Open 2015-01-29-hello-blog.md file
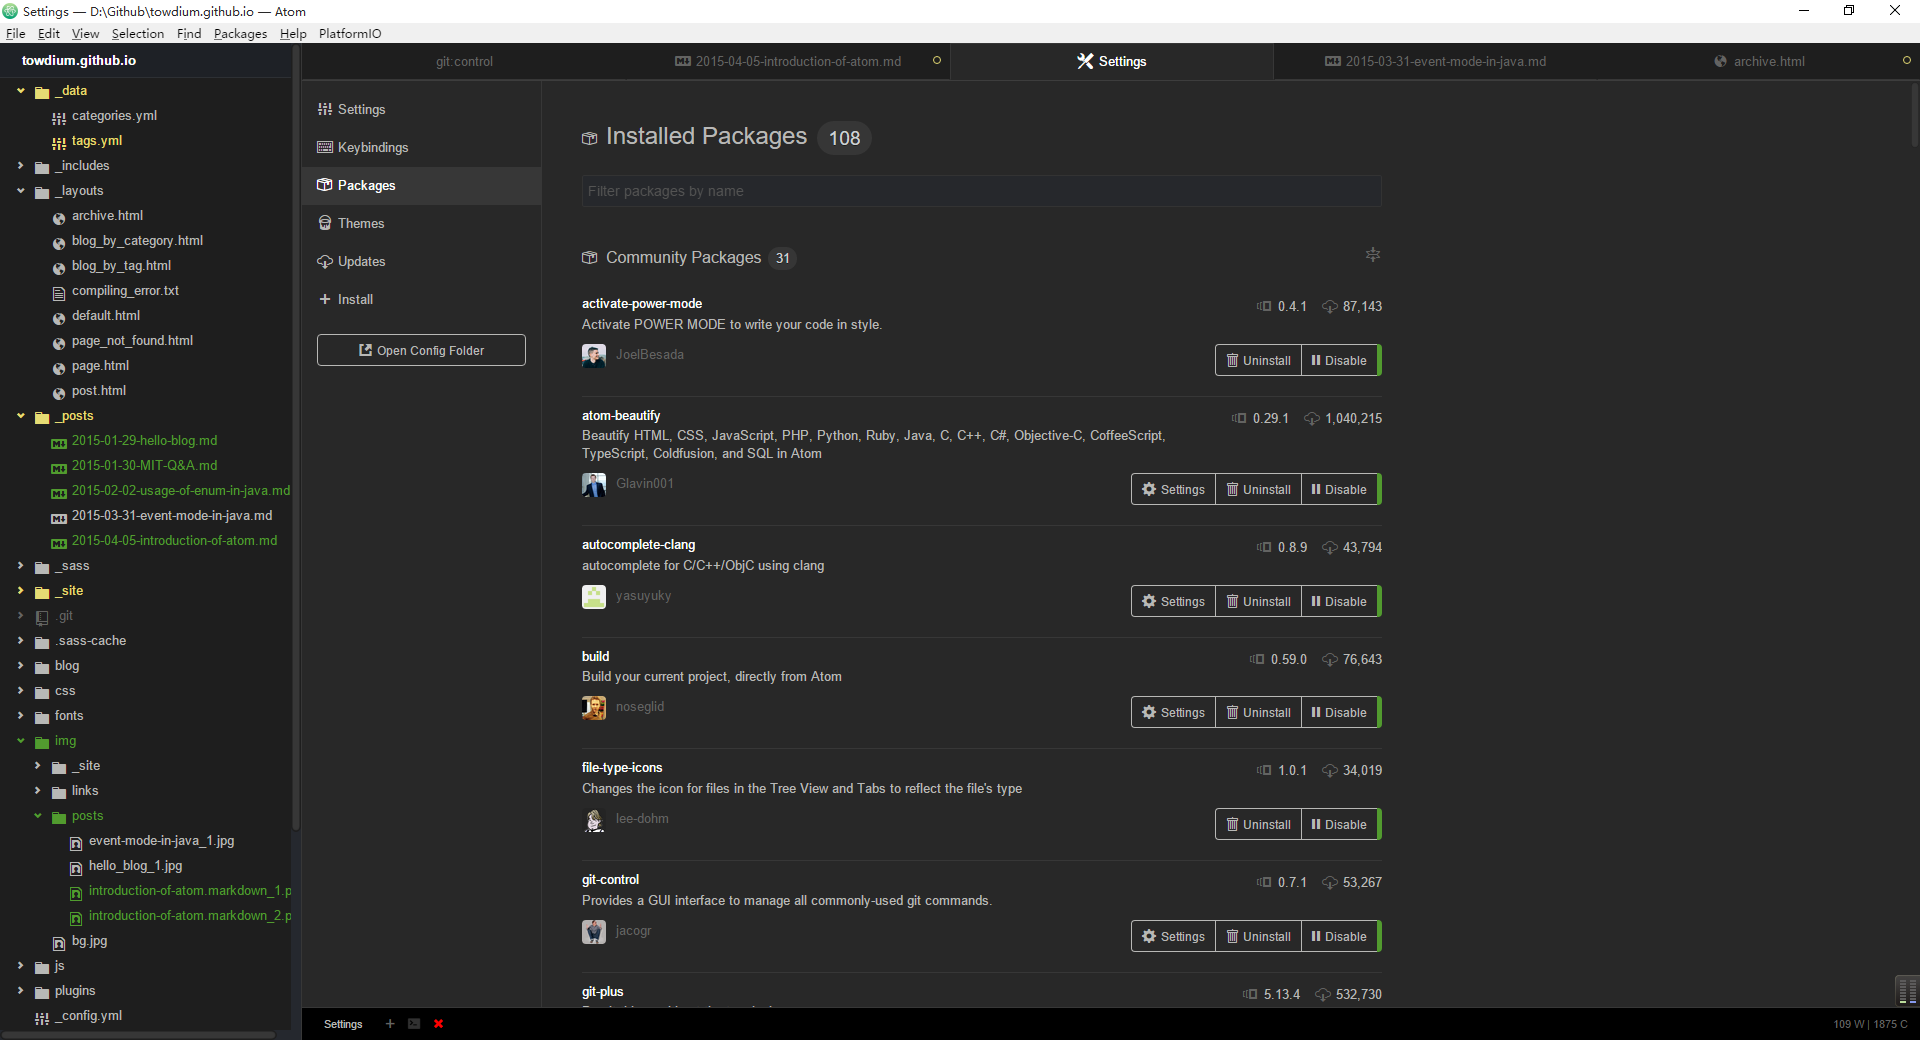The image size is (1920, 1040). pos(144,441)
